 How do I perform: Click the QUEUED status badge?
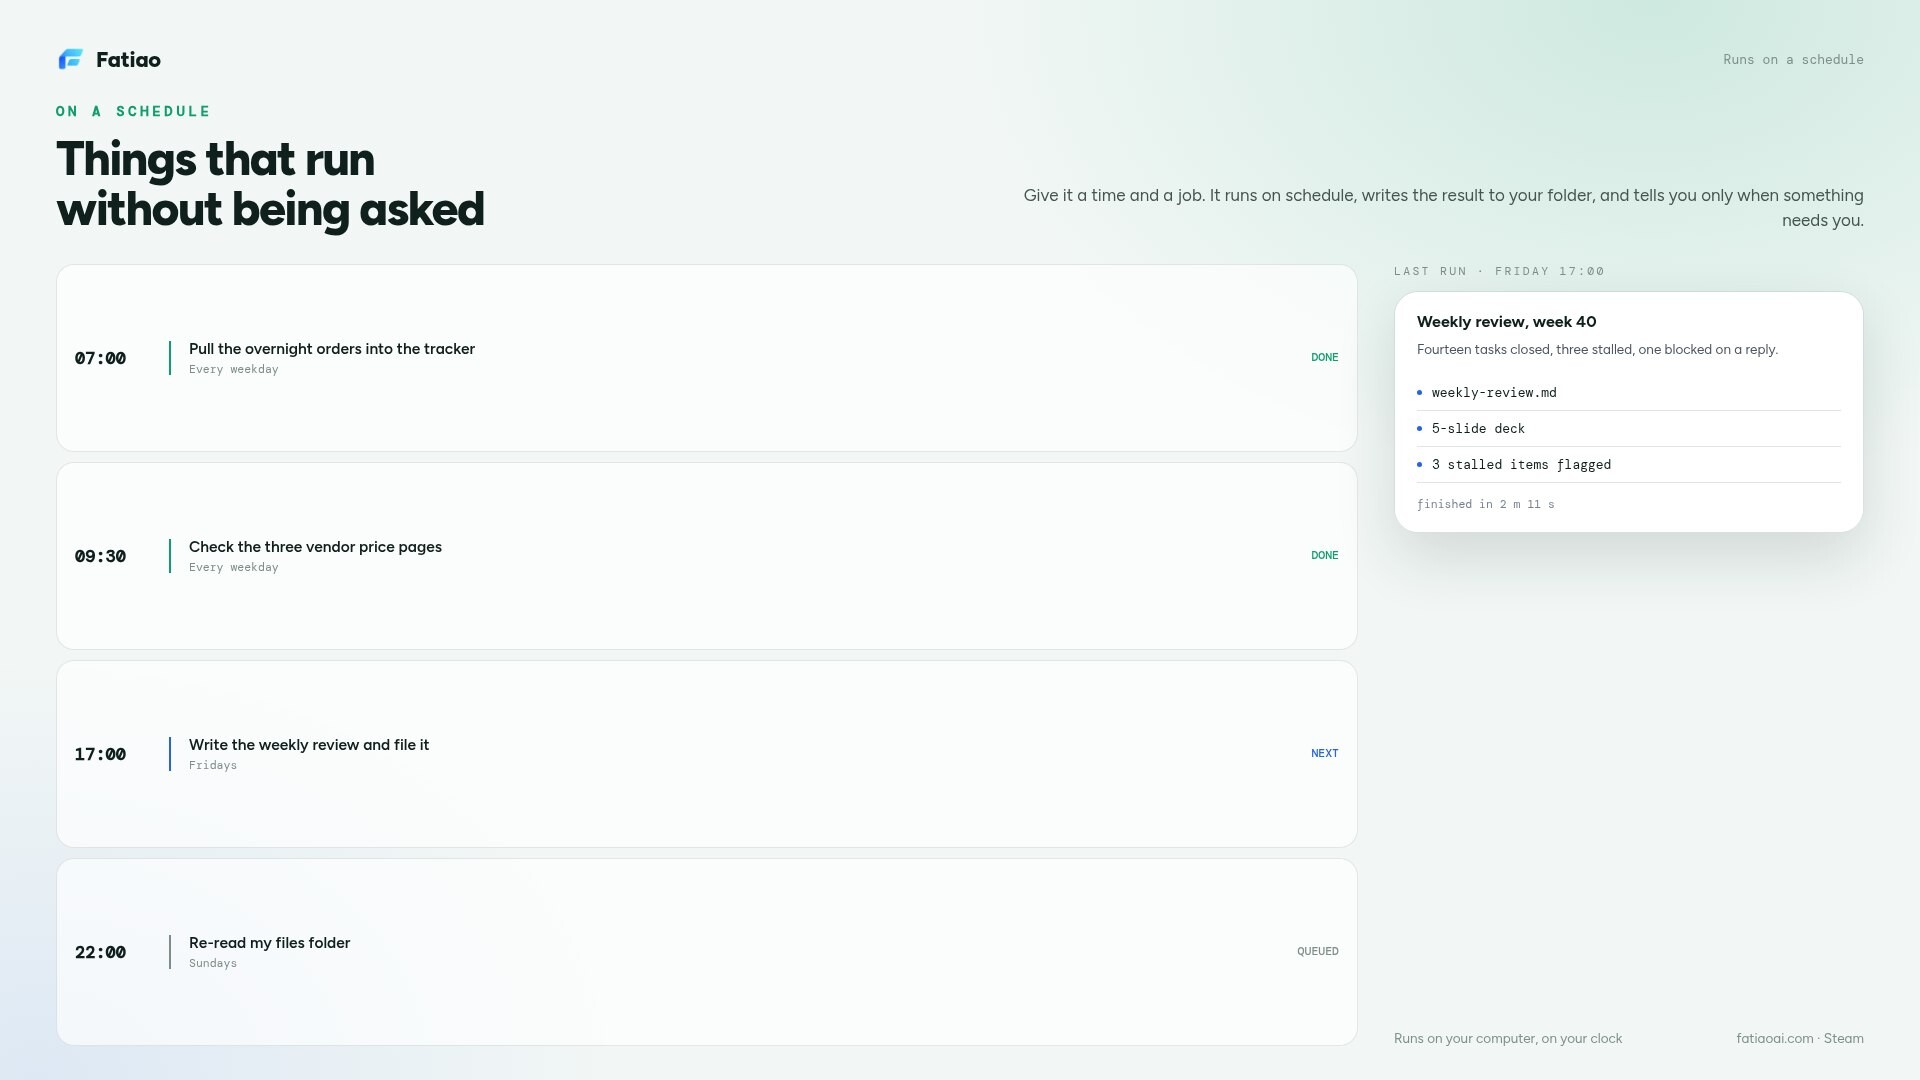pyautogui.click(x=1317, y=951)
